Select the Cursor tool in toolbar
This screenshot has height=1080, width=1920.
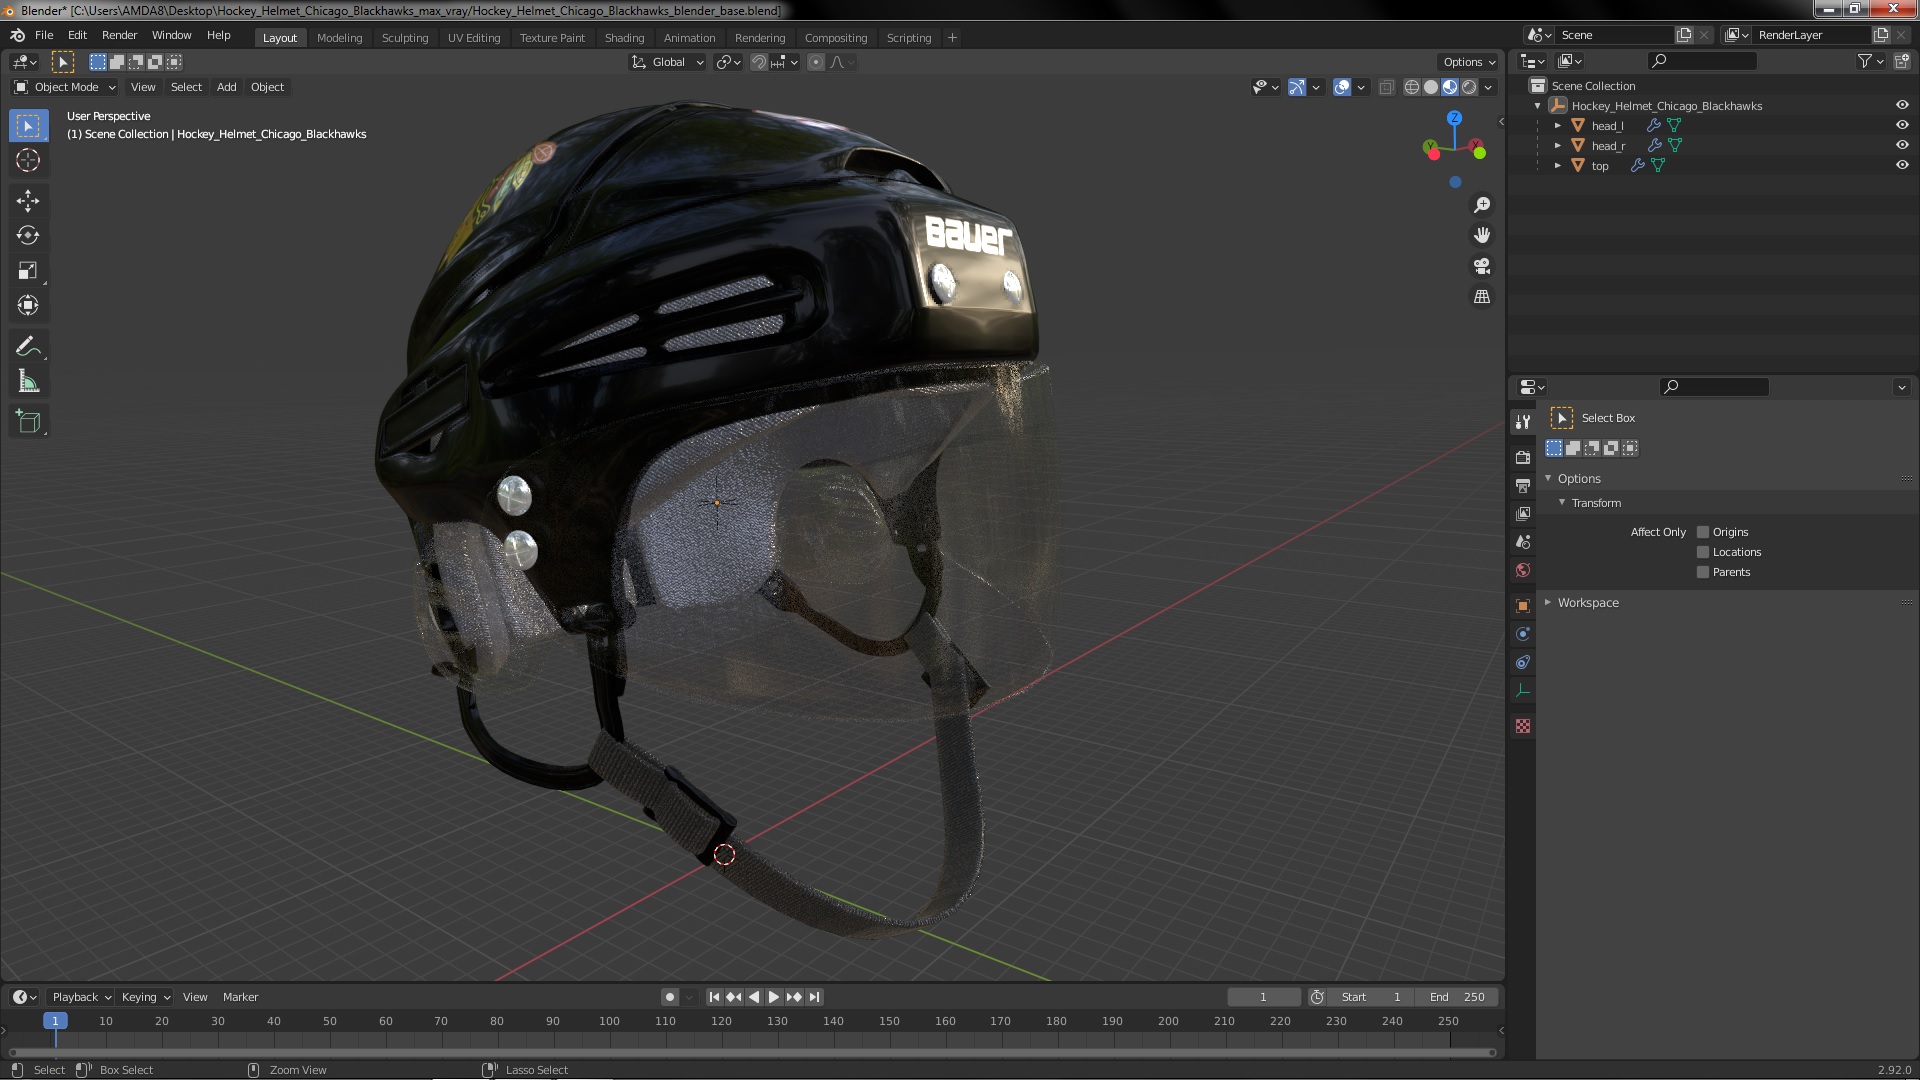28,160
